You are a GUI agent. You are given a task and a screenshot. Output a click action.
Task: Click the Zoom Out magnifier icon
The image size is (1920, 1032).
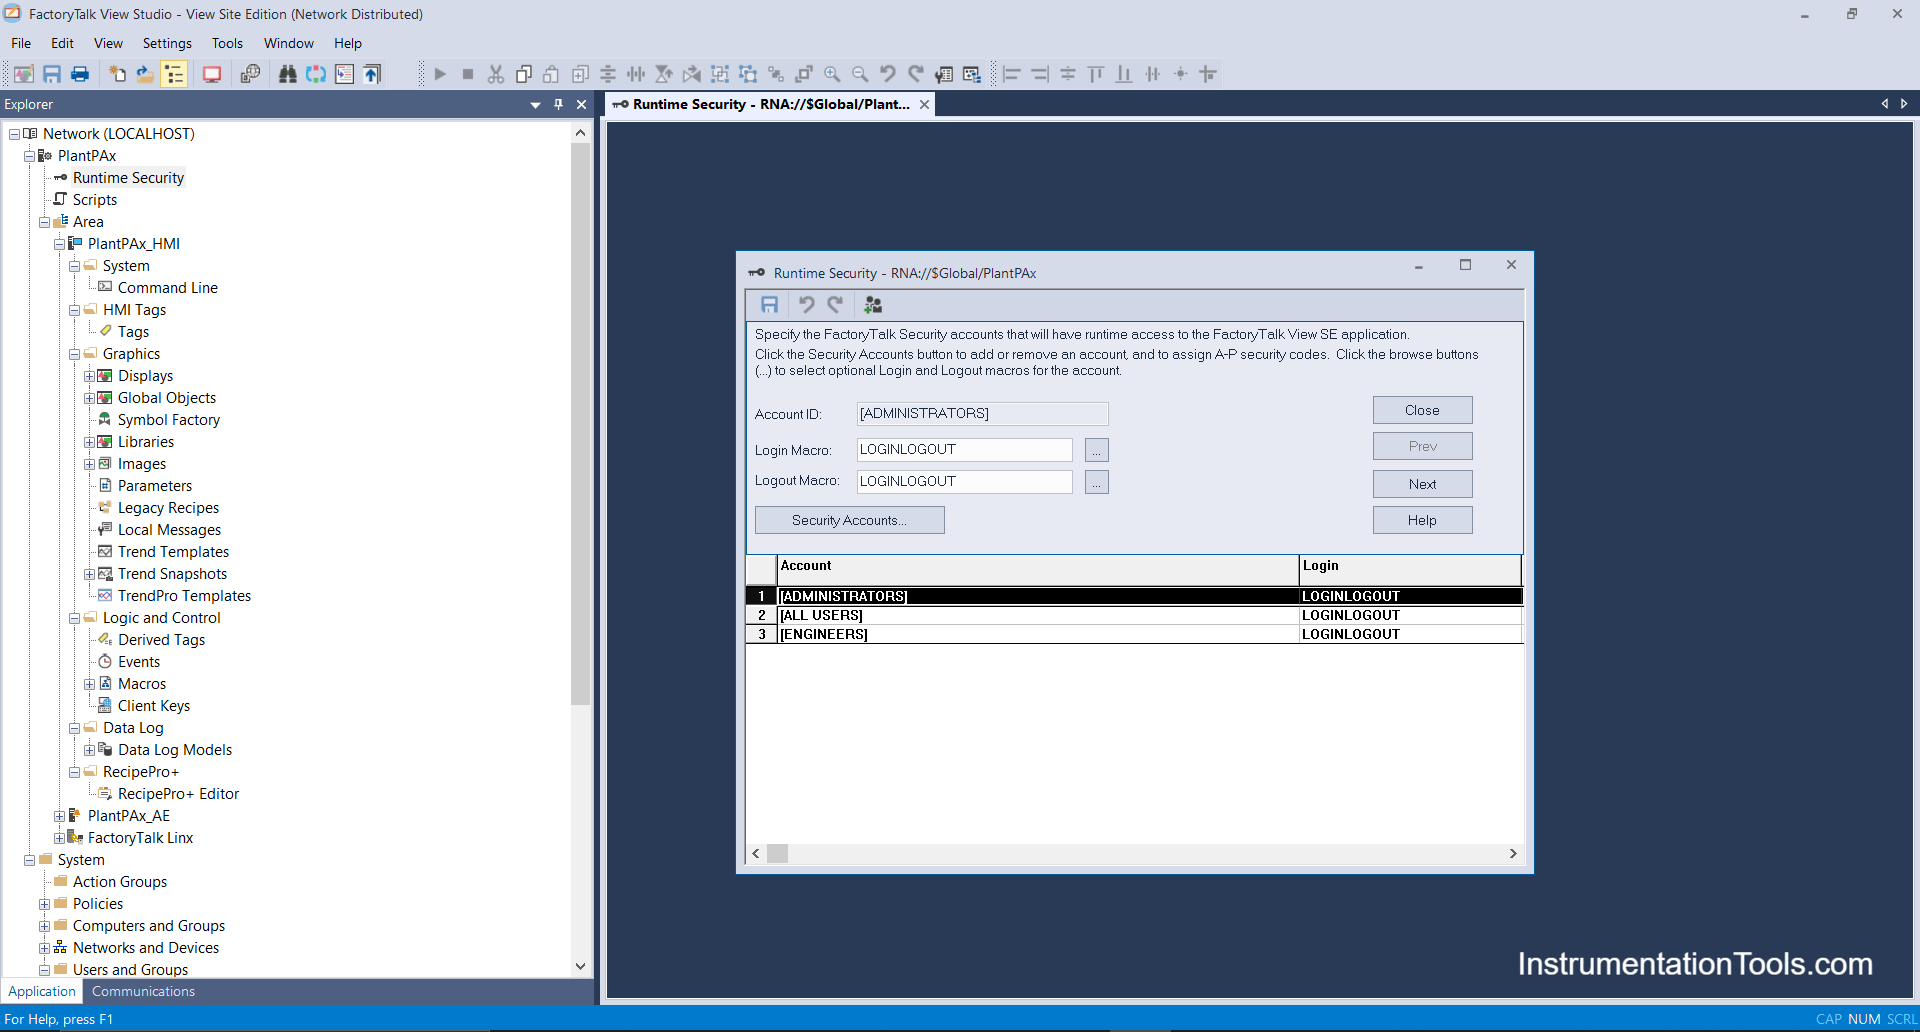tap(860, 74)
